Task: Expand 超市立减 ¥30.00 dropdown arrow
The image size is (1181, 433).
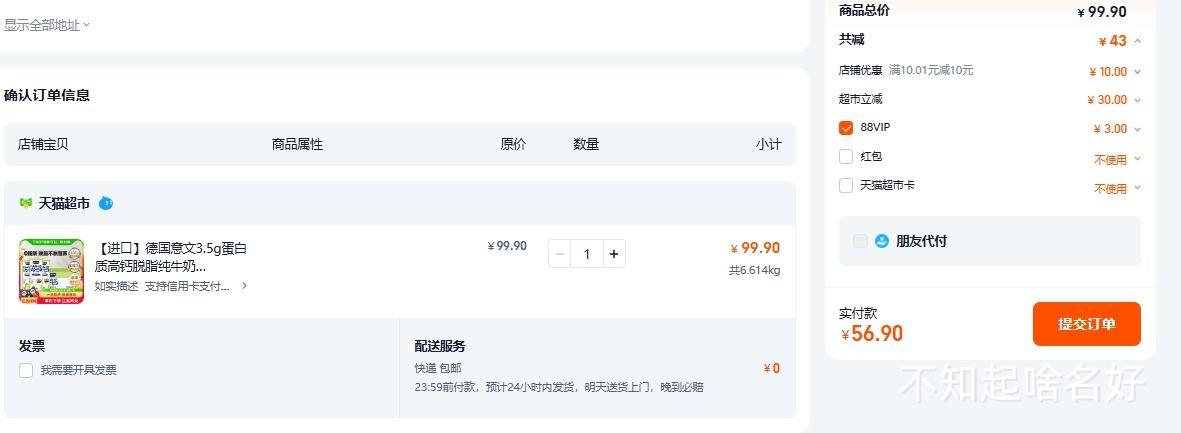Action: [x=1137, y=100]
